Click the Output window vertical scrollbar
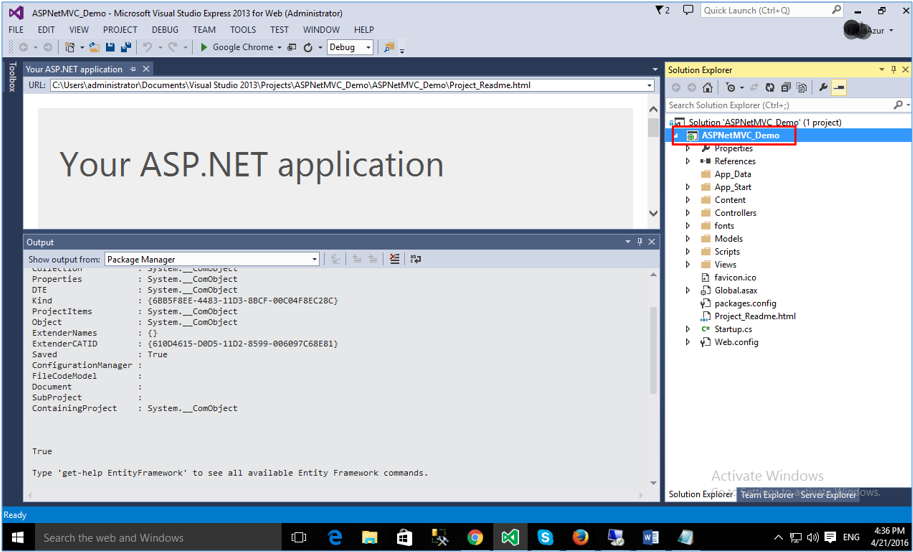The height and width of the screenshot is (552, 913). pos(653,349)
